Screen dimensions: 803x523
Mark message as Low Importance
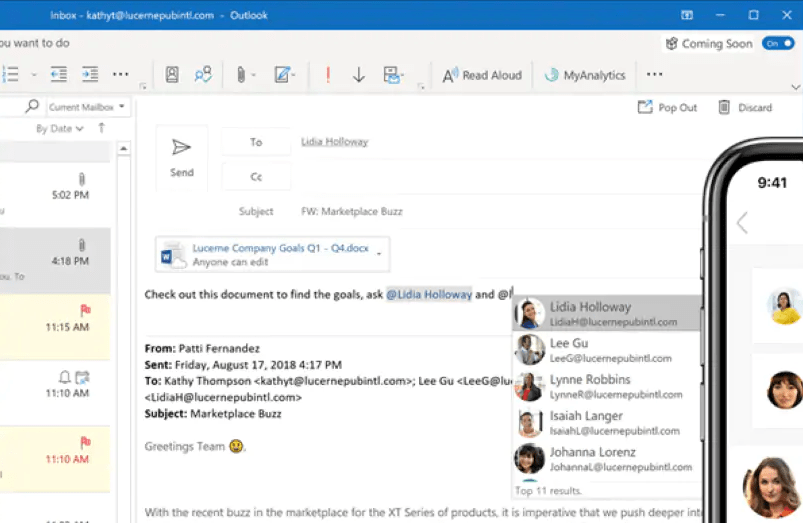tap(358, 75)
